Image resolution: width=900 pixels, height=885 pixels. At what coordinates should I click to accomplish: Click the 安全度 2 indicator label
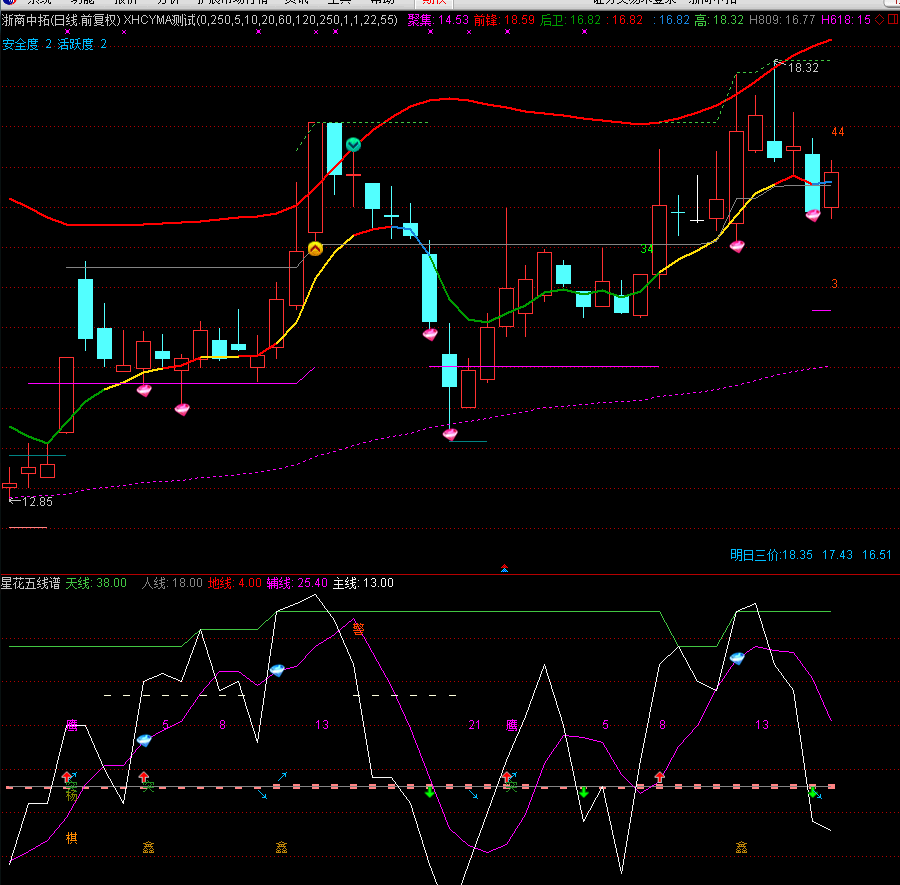[27, 44]
